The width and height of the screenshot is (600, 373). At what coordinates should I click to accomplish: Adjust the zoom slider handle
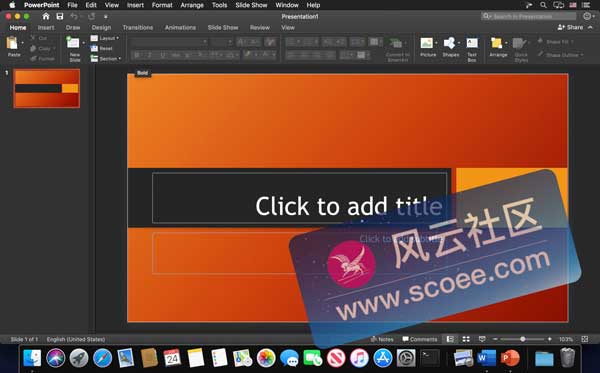(x=522, y=339)
